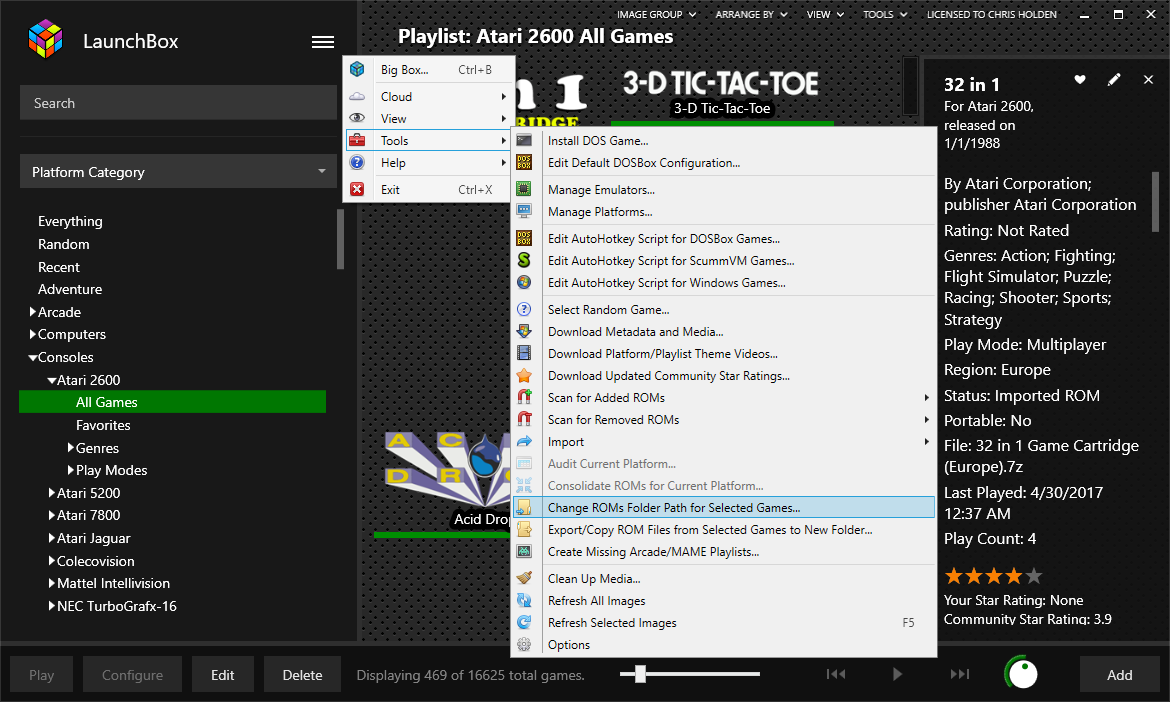The image size is (1170, 702).
Task: Click the Scan for Added ROMs magnet icon
Action: pos(525,398)
